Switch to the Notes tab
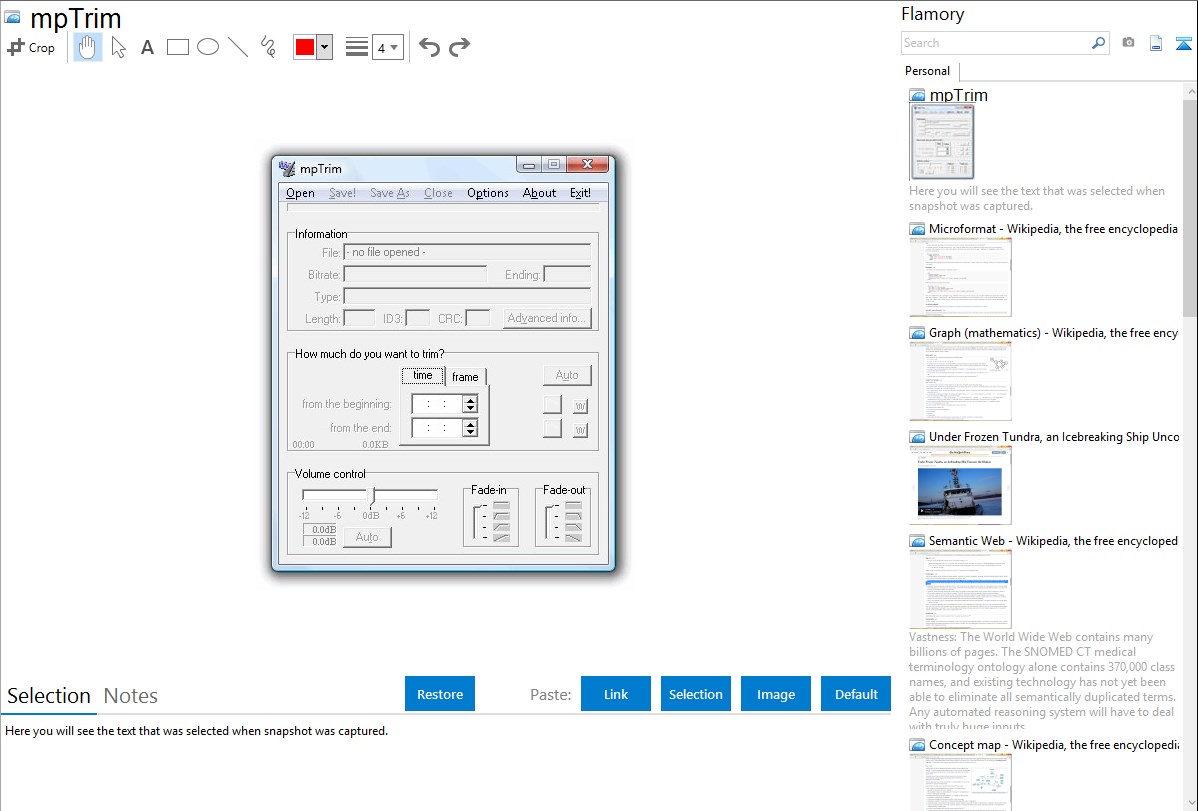Screen dimensions: 1198x811 131,696
